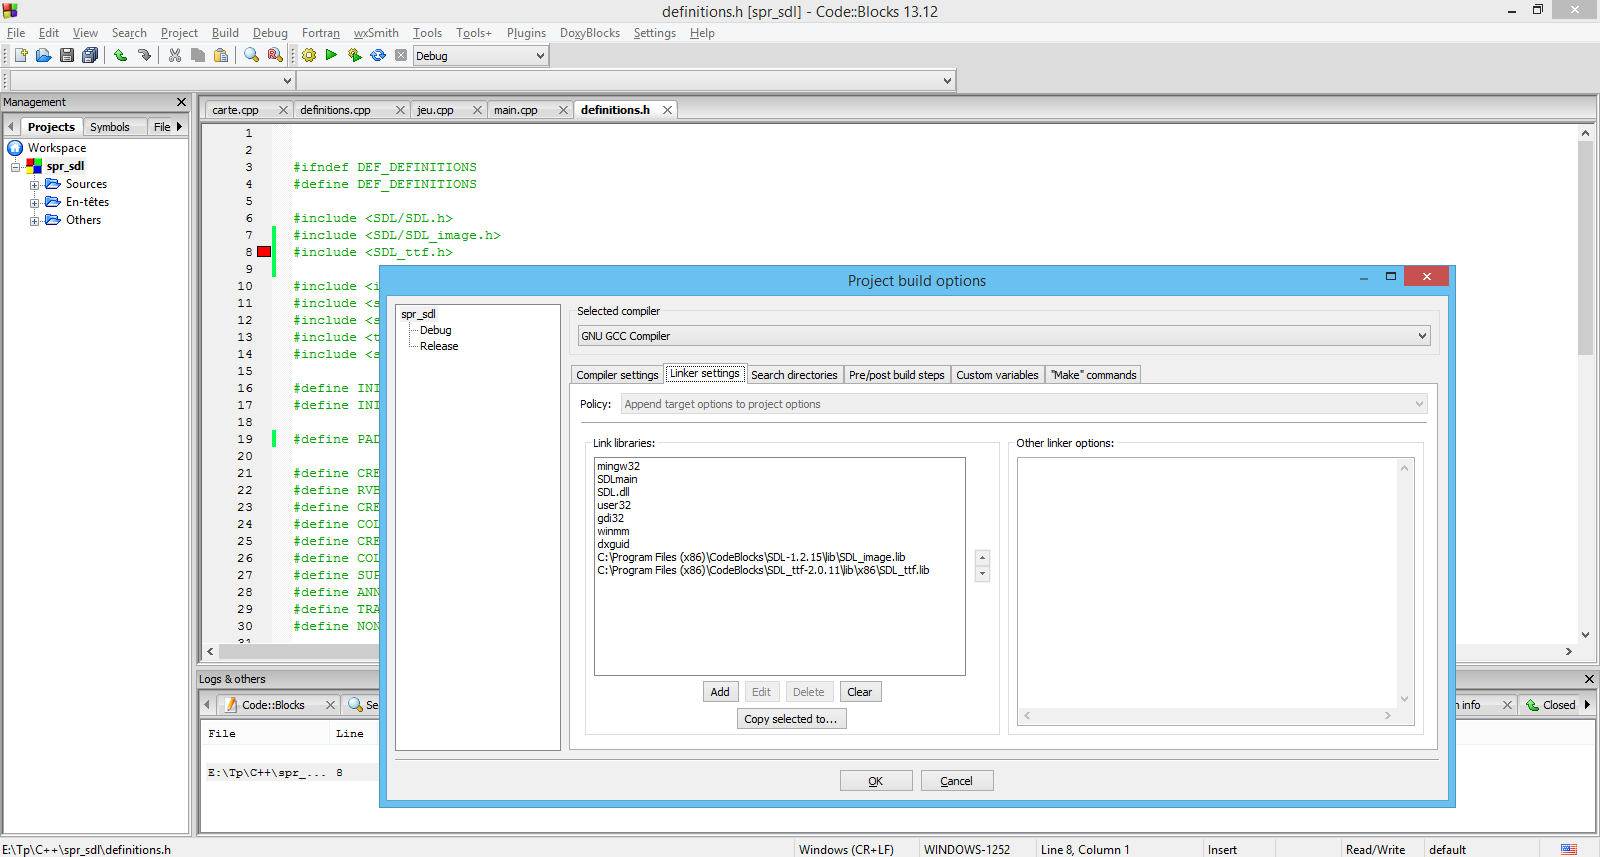
Task: Abort the build with X icon
Action: coord(401,56)
